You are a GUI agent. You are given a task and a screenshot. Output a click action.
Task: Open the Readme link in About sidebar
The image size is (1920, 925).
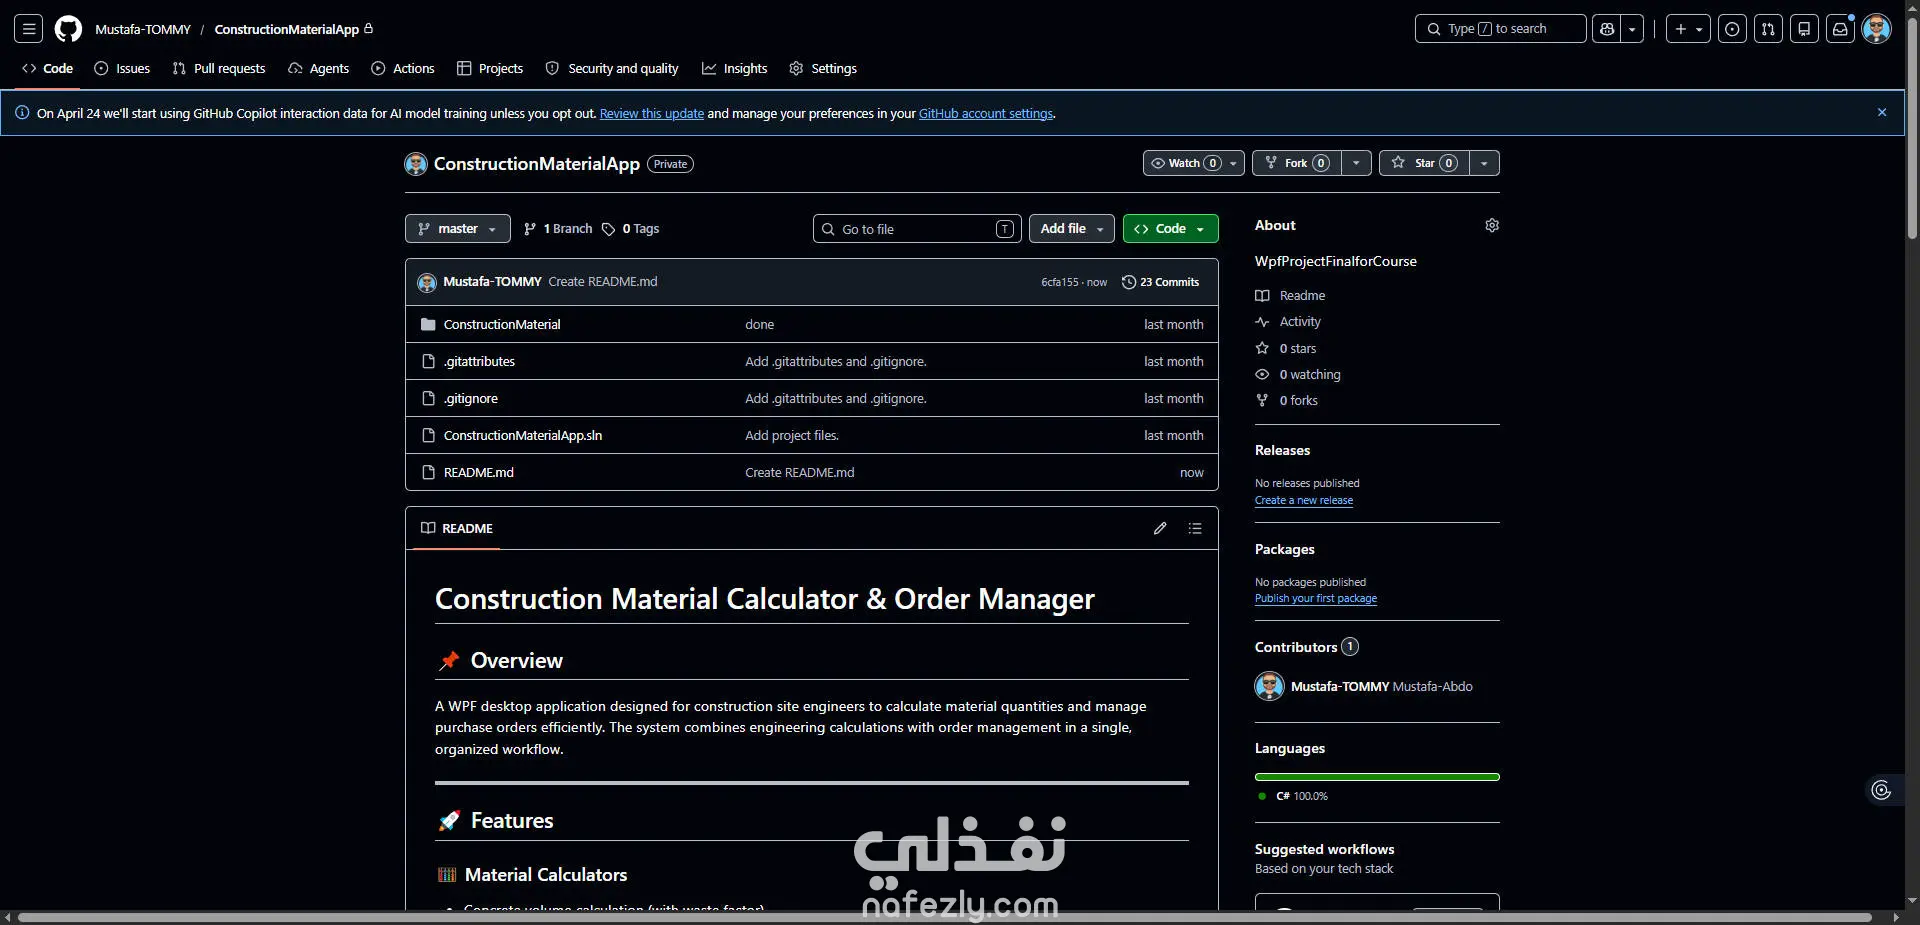pyautogui.click(x=1291, y=296)
